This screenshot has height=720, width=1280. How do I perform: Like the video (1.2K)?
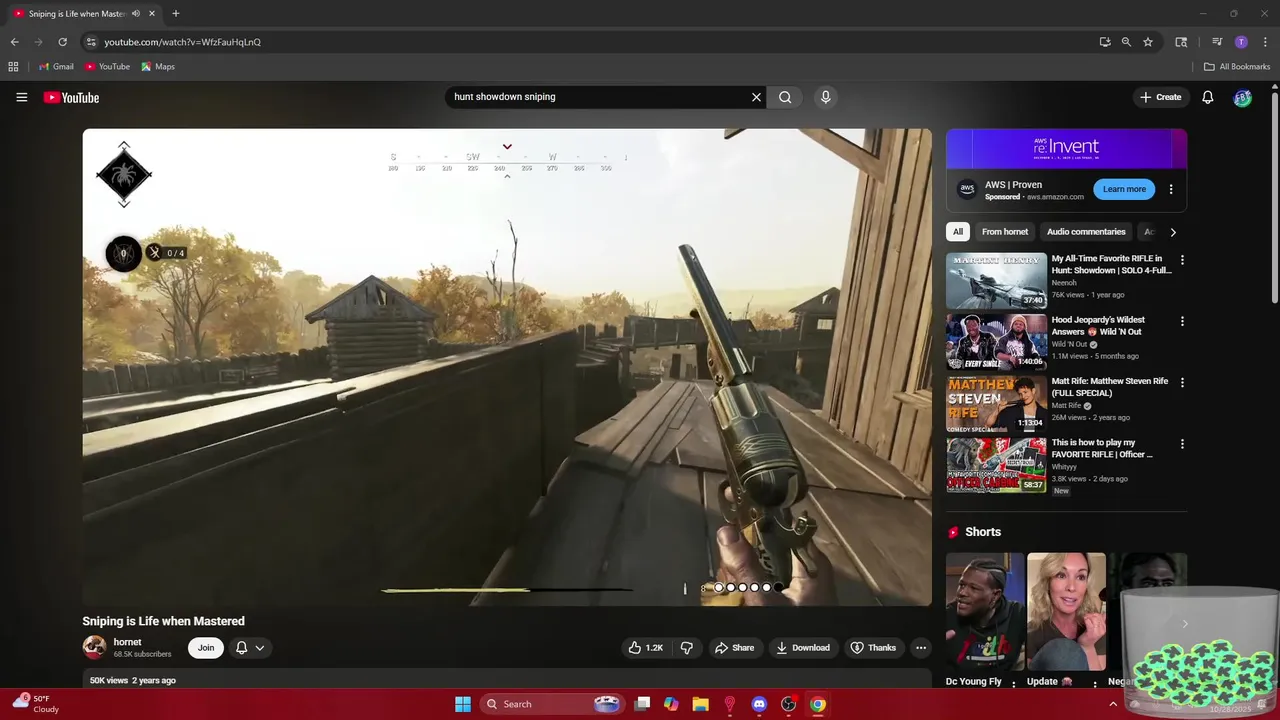pos(645,648)
